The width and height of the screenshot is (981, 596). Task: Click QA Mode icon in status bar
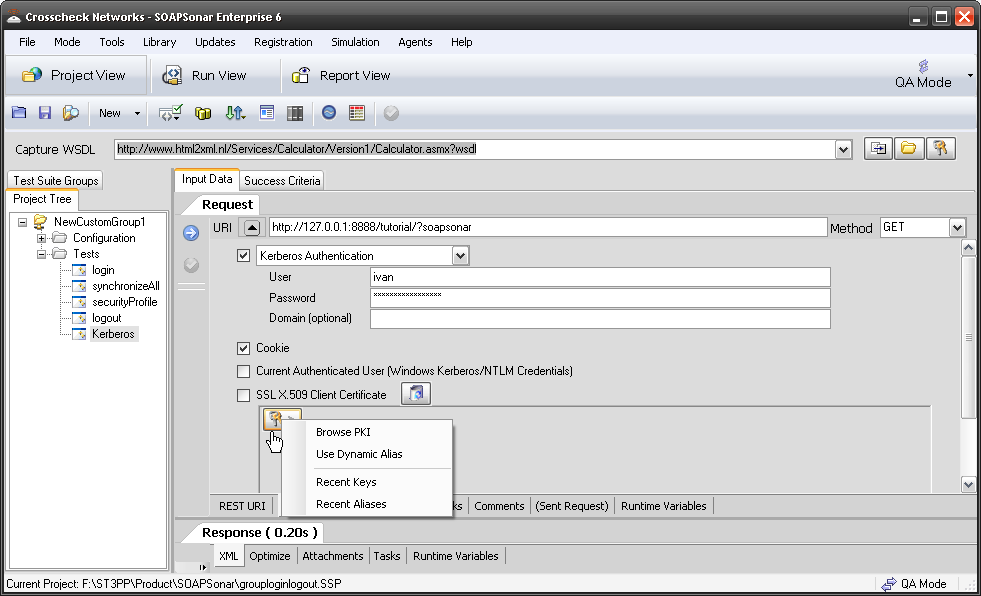click(888, 584)
